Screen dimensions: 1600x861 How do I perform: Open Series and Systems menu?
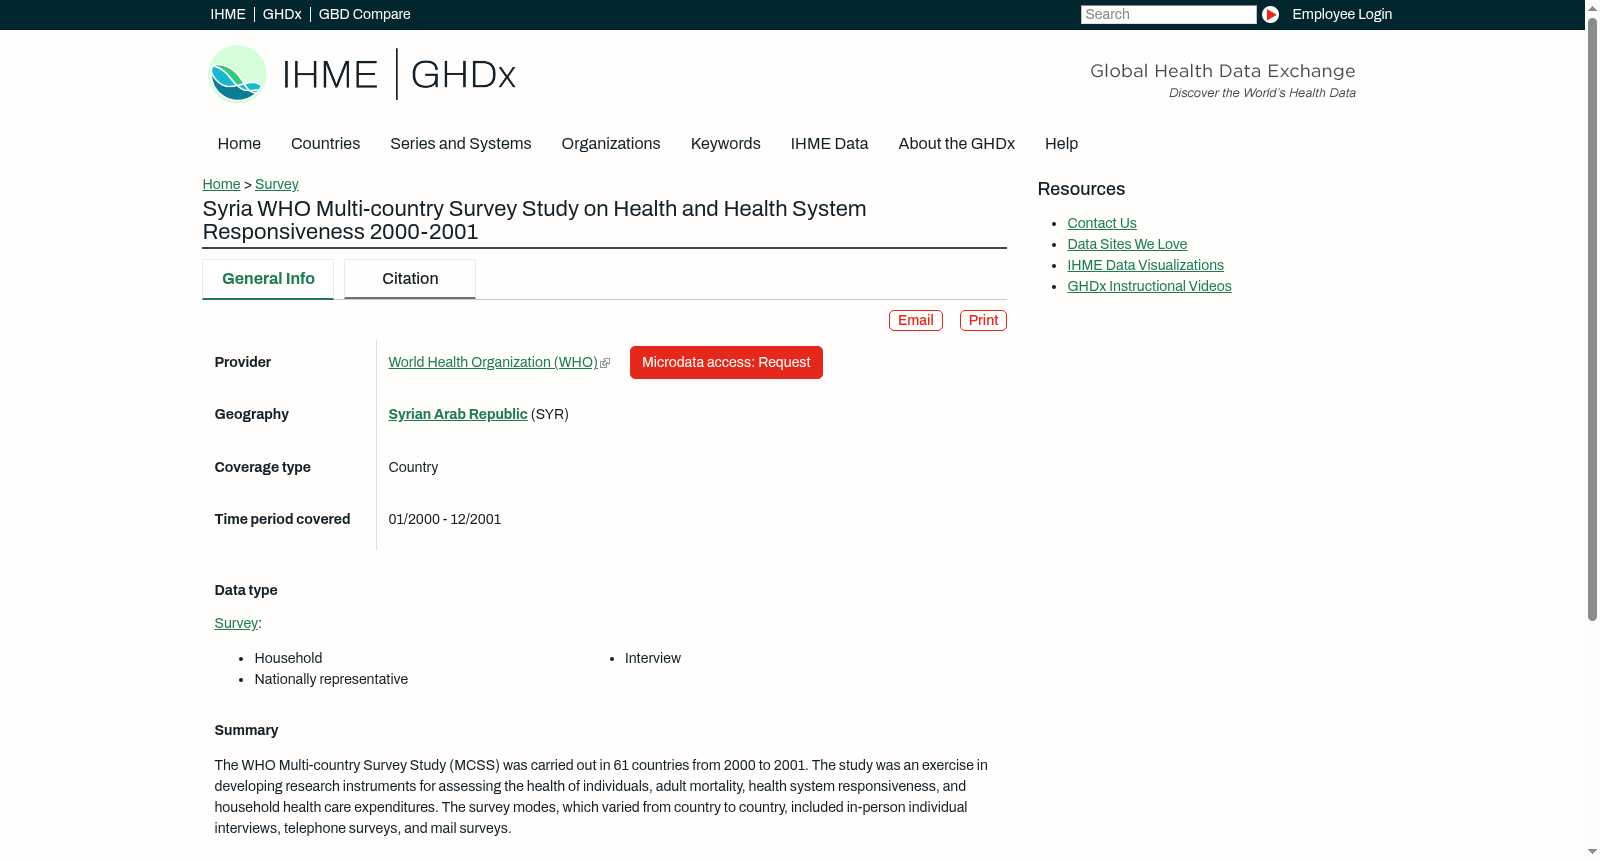[x=461, y=143]
